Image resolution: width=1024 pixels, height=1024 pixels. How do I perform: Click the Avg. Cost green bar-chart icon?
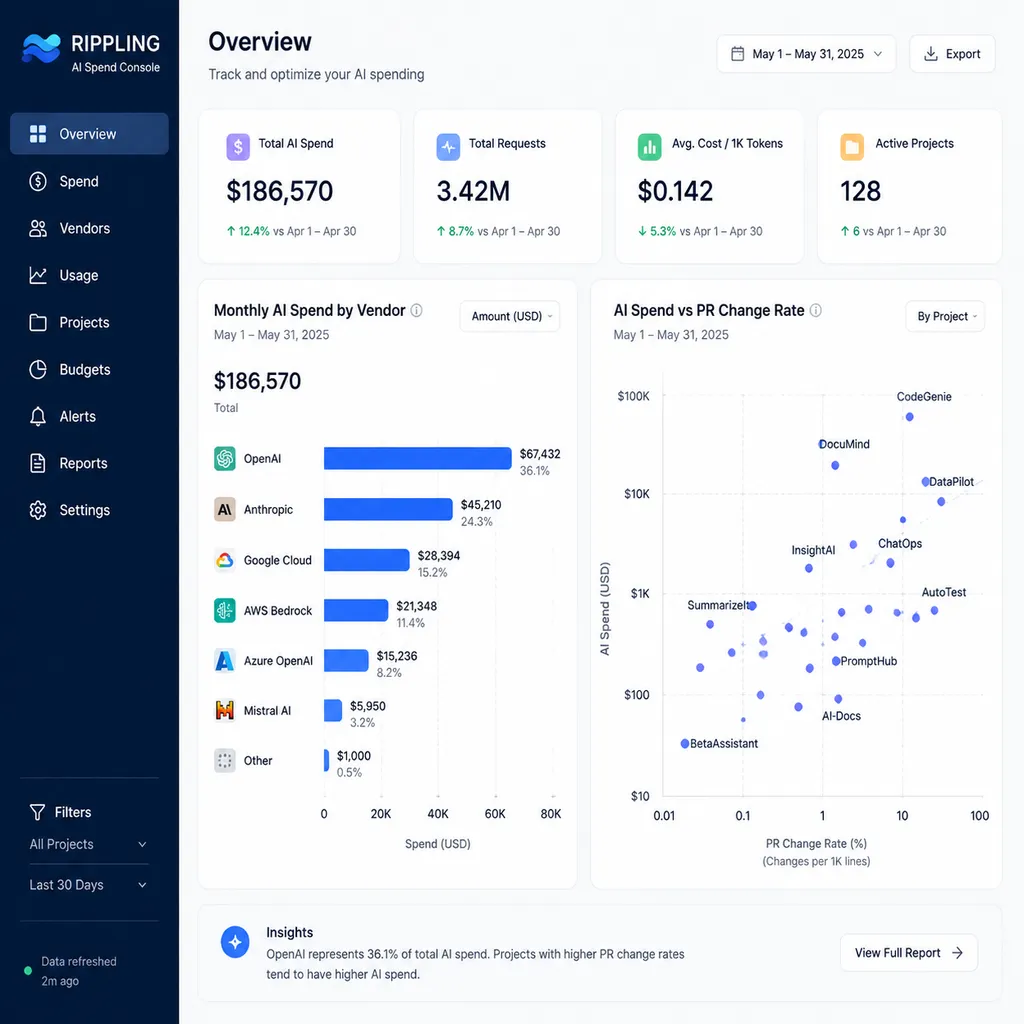click(x=649, y=147)
